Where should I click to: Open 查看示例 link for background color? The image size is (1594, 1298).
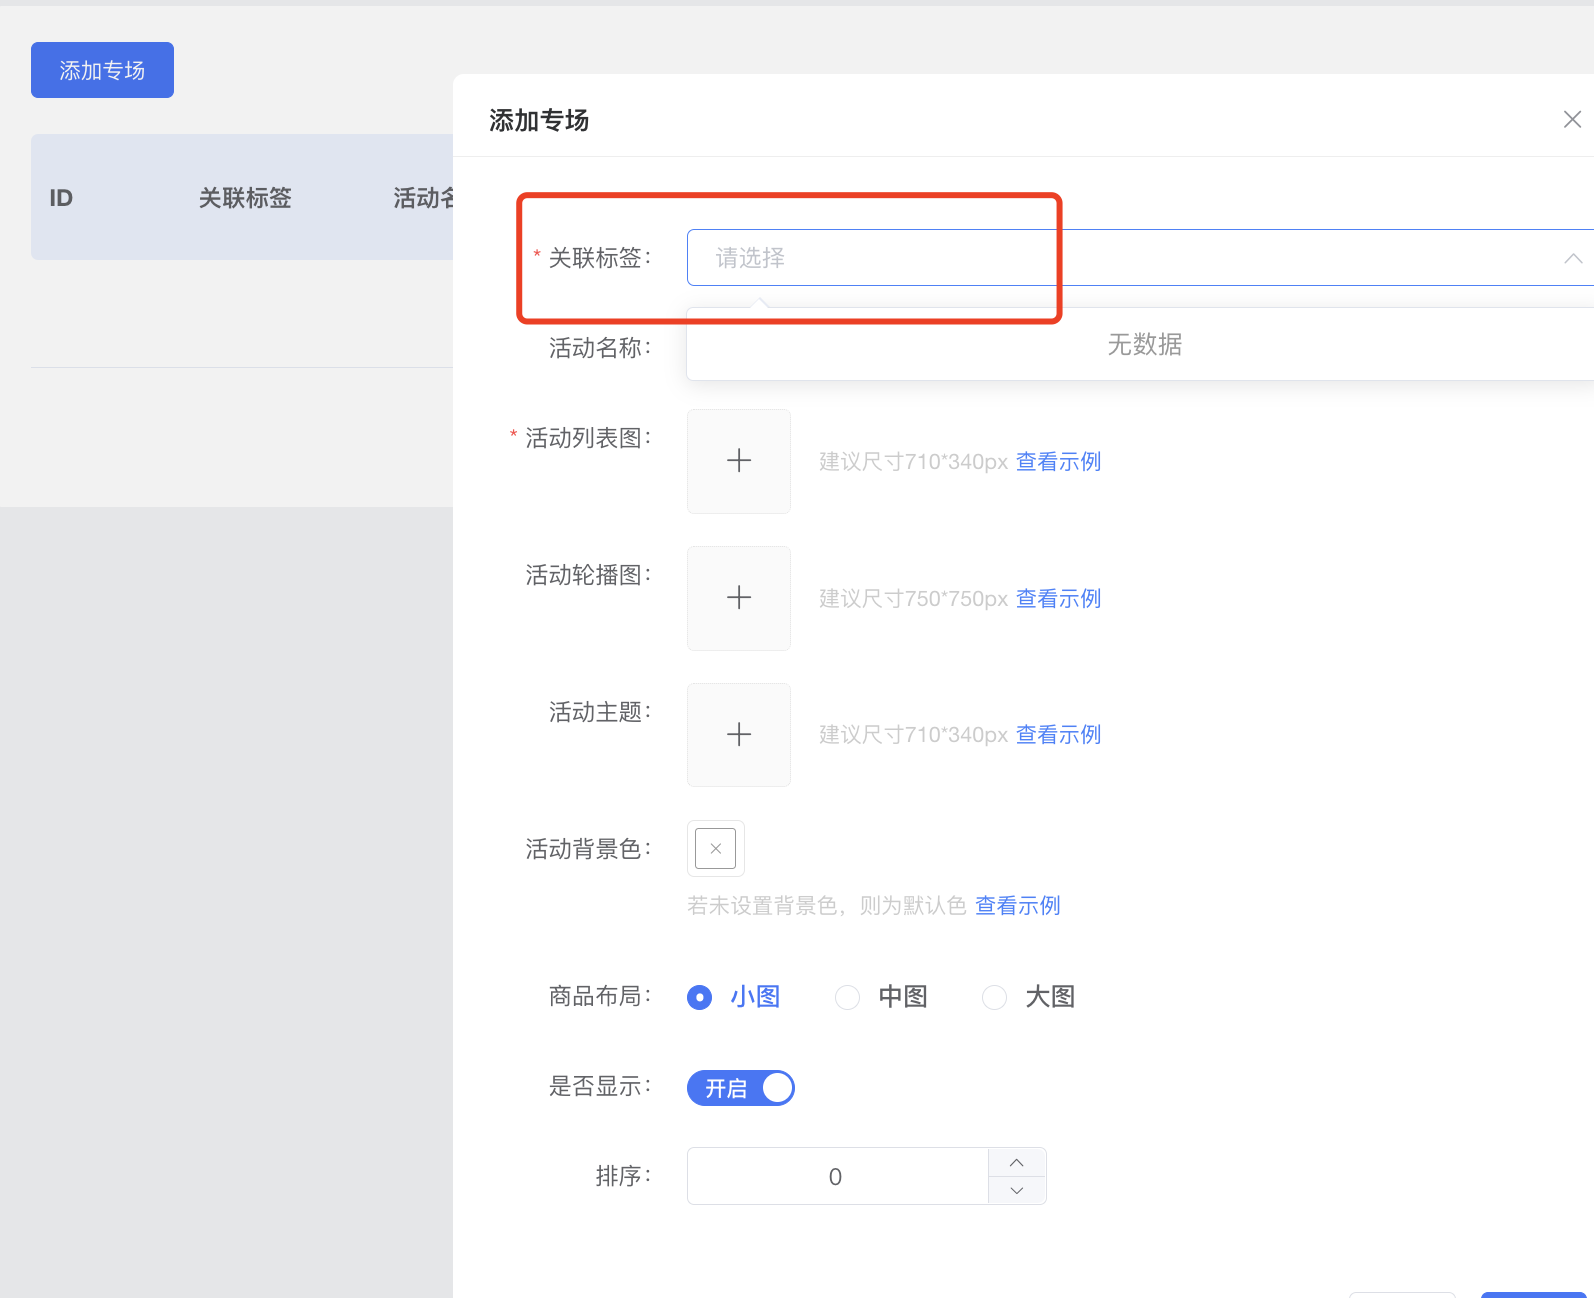1017,905
